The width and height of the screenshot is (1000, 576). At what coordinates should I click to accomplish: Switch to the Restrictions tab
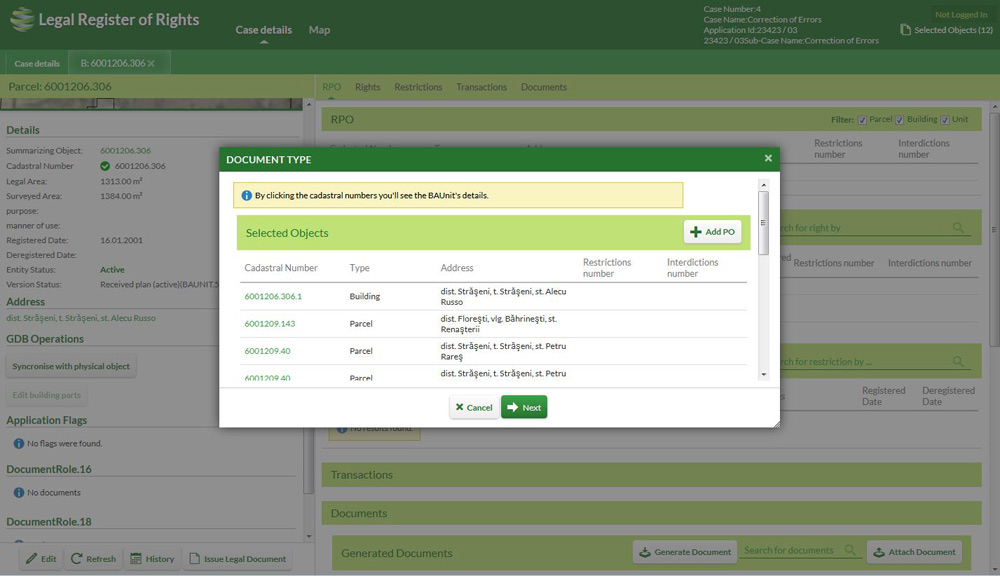coord(418,87)
